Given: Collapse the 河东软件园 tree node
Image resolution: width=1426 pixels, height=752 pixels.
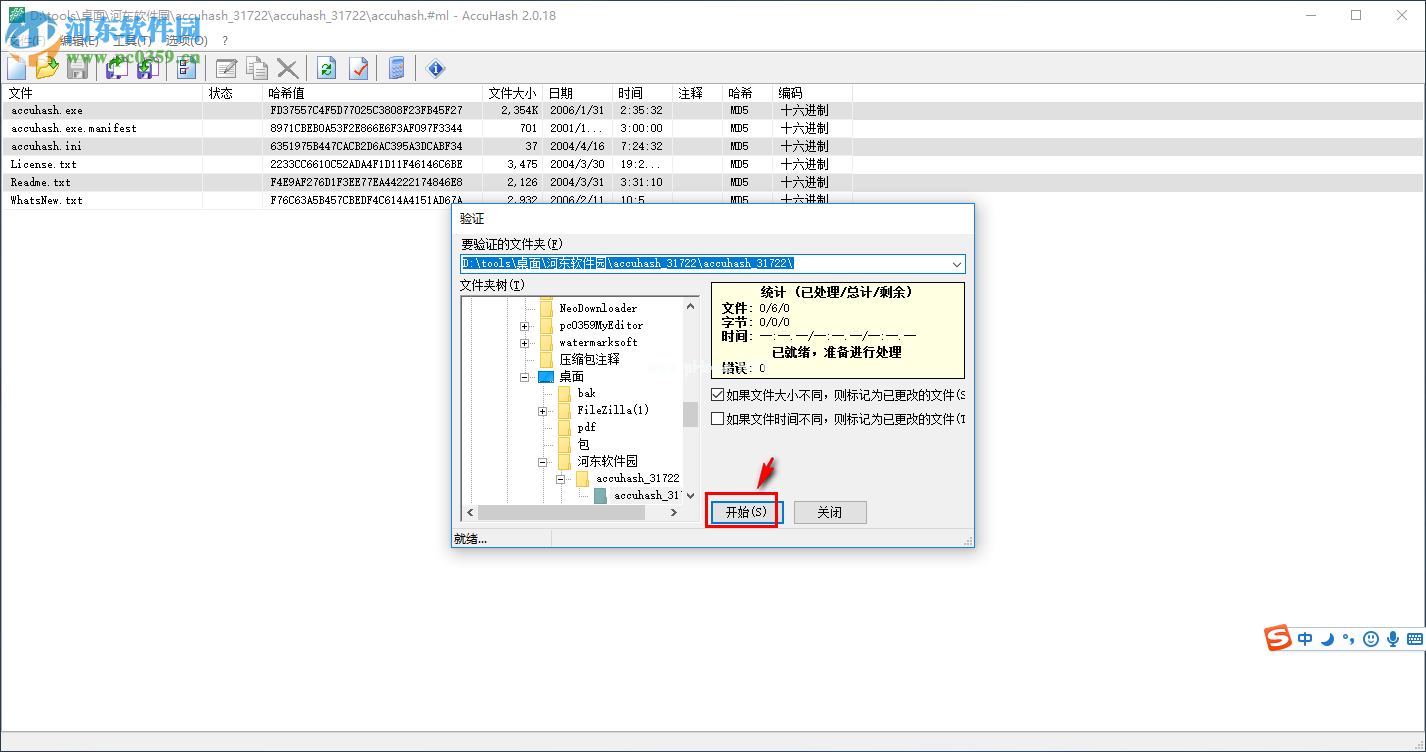Looking at the screenshot, I should click(542, 462).
